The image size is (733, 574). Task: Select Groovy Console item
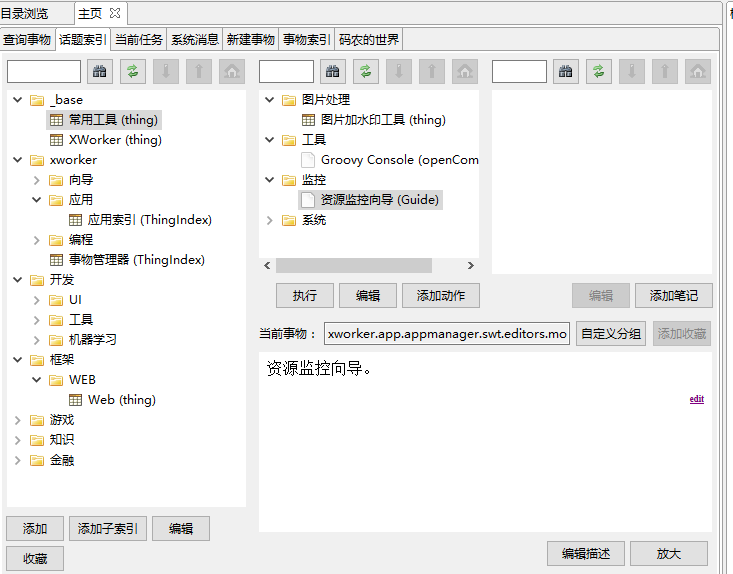click(x=390, y=160)
